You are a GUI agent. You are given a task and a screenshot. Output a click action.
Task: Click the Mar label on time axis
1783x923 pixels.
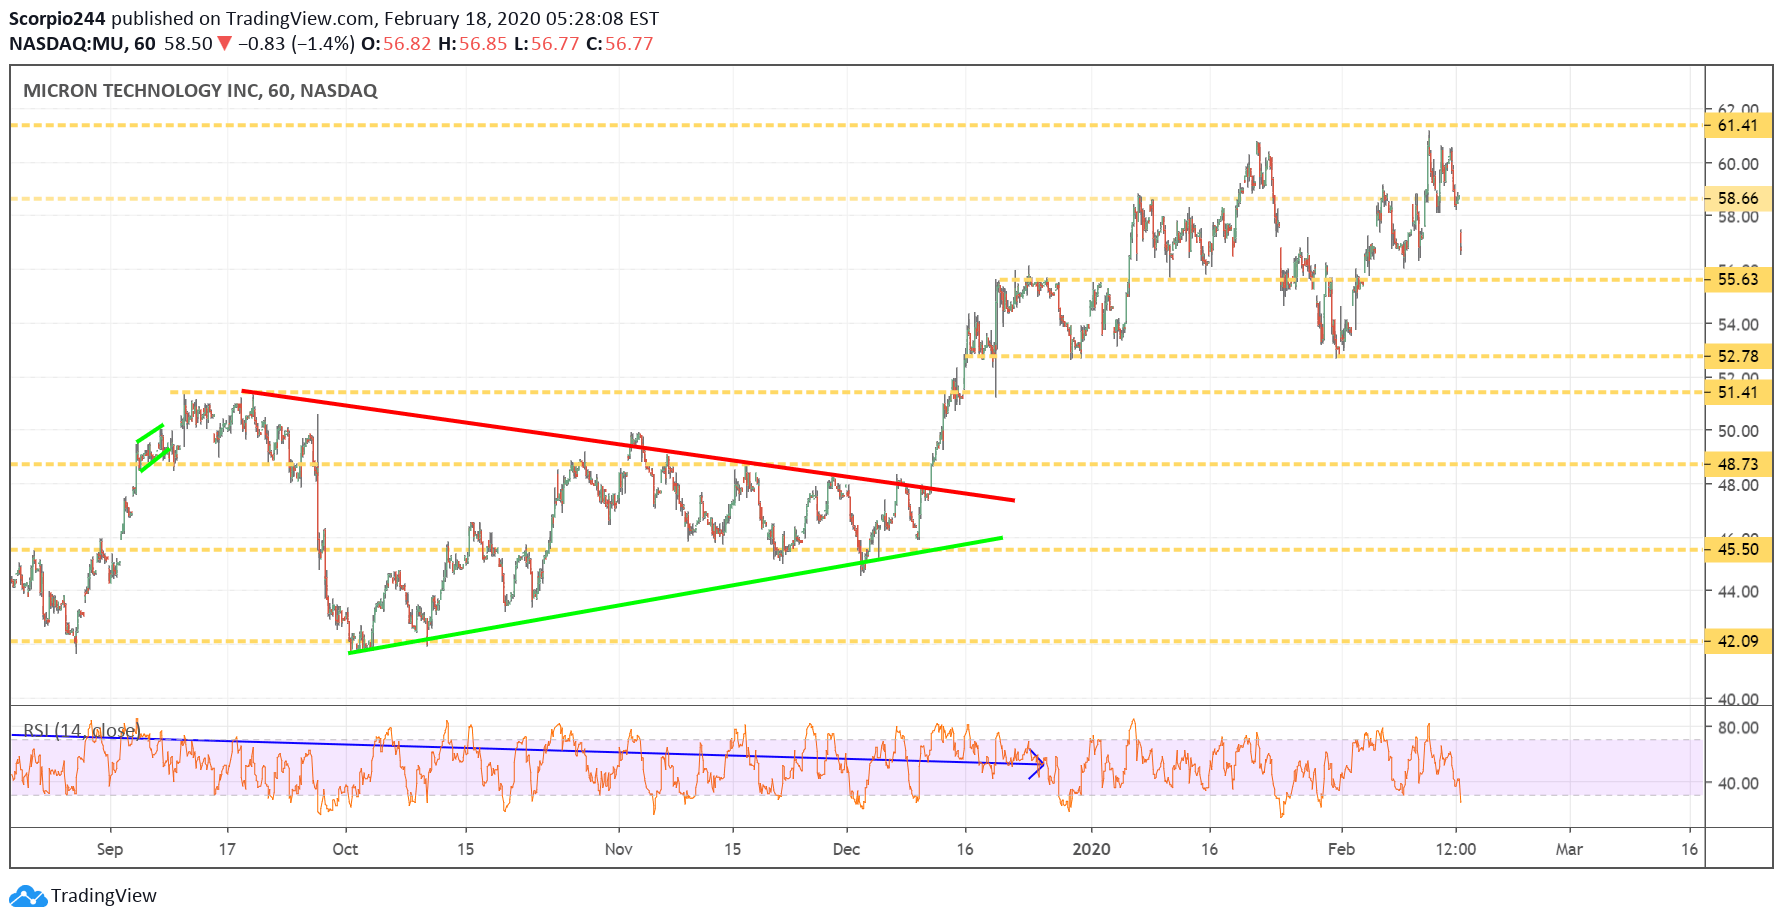1569,849
